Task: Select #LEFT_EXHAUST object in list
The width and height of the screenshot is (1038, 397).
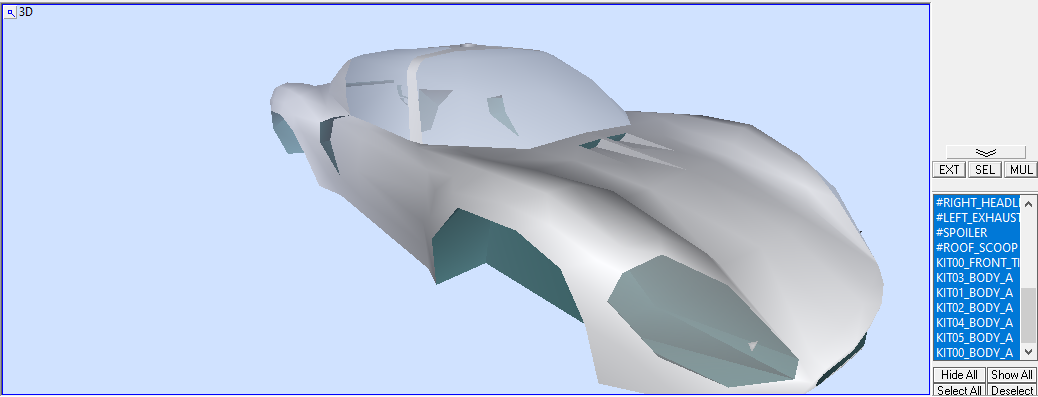Action: coord(976,218)
